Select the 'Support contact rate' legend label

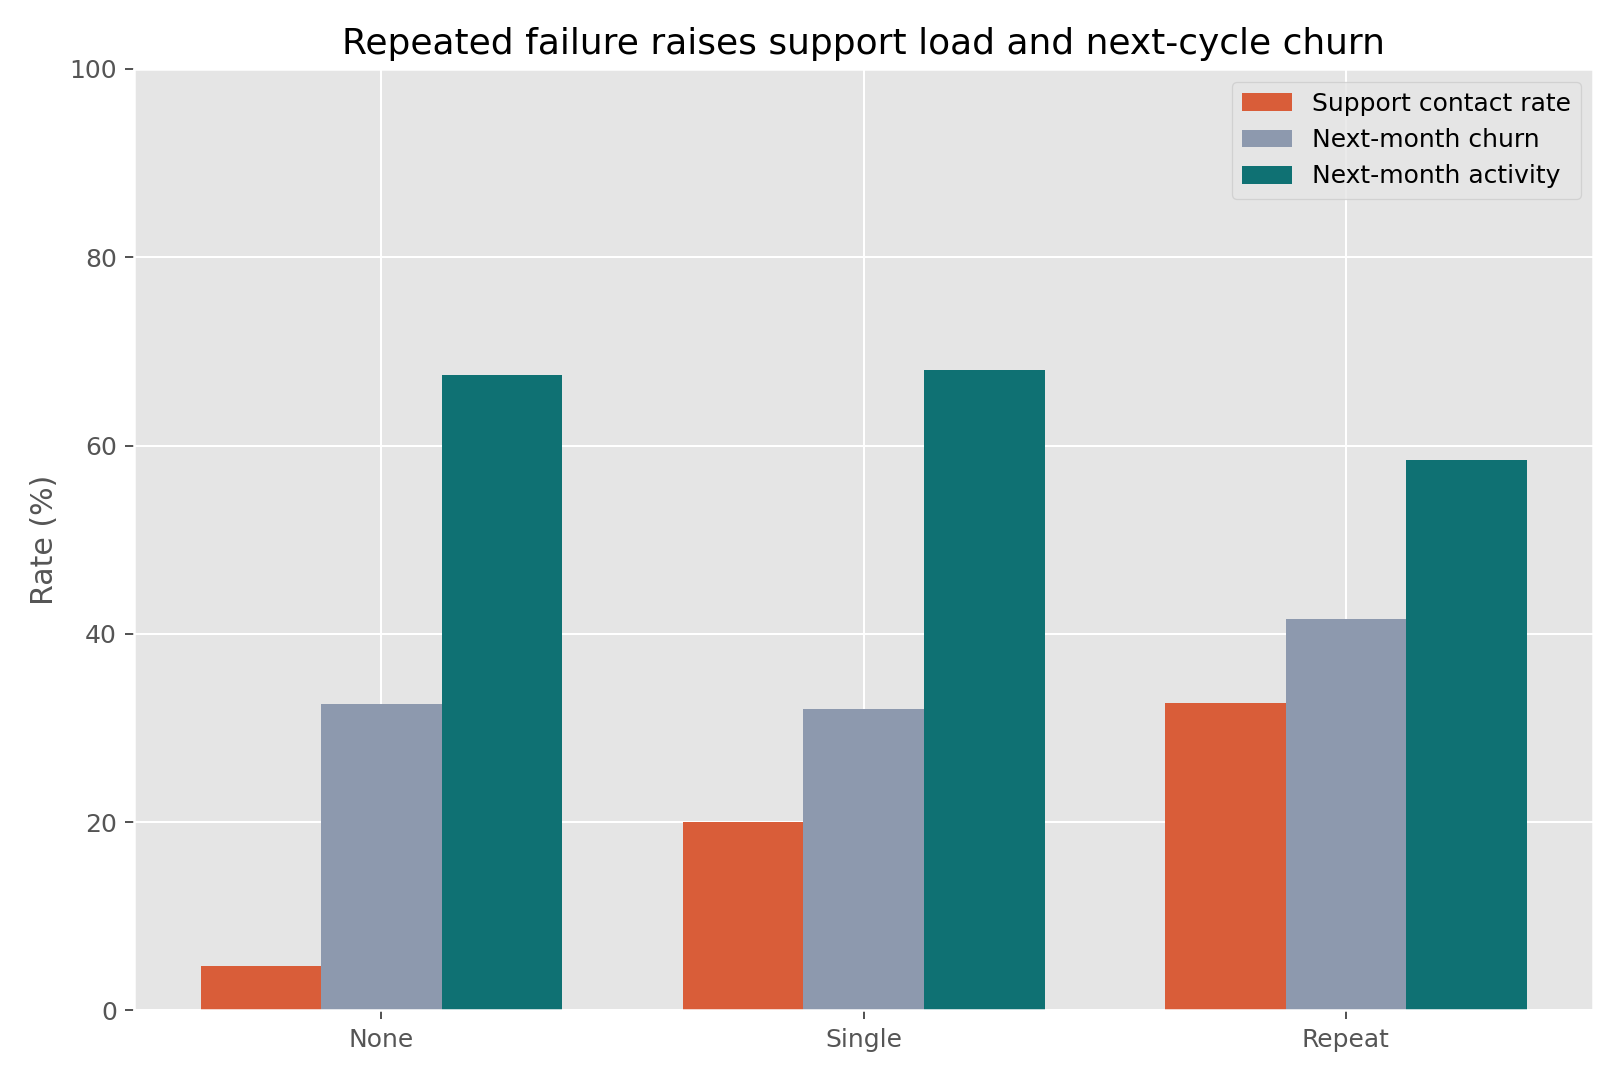click(1440, 103)
